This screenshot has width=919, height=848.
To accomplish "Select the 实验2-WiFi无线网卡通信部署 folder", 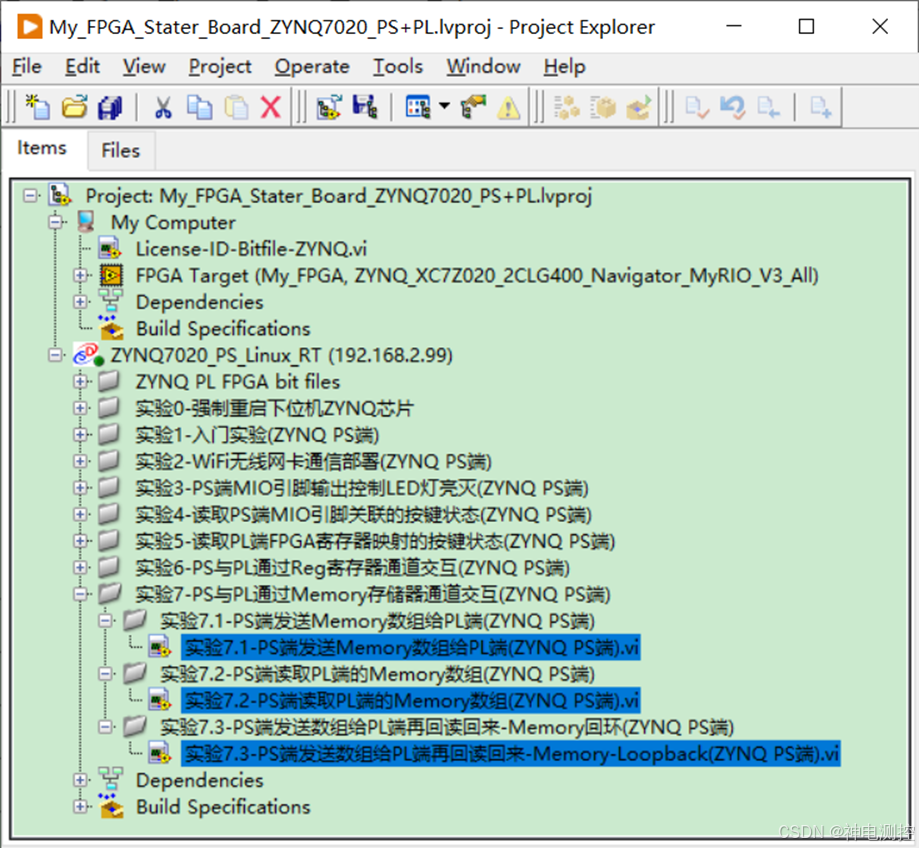I will (314, 461).
